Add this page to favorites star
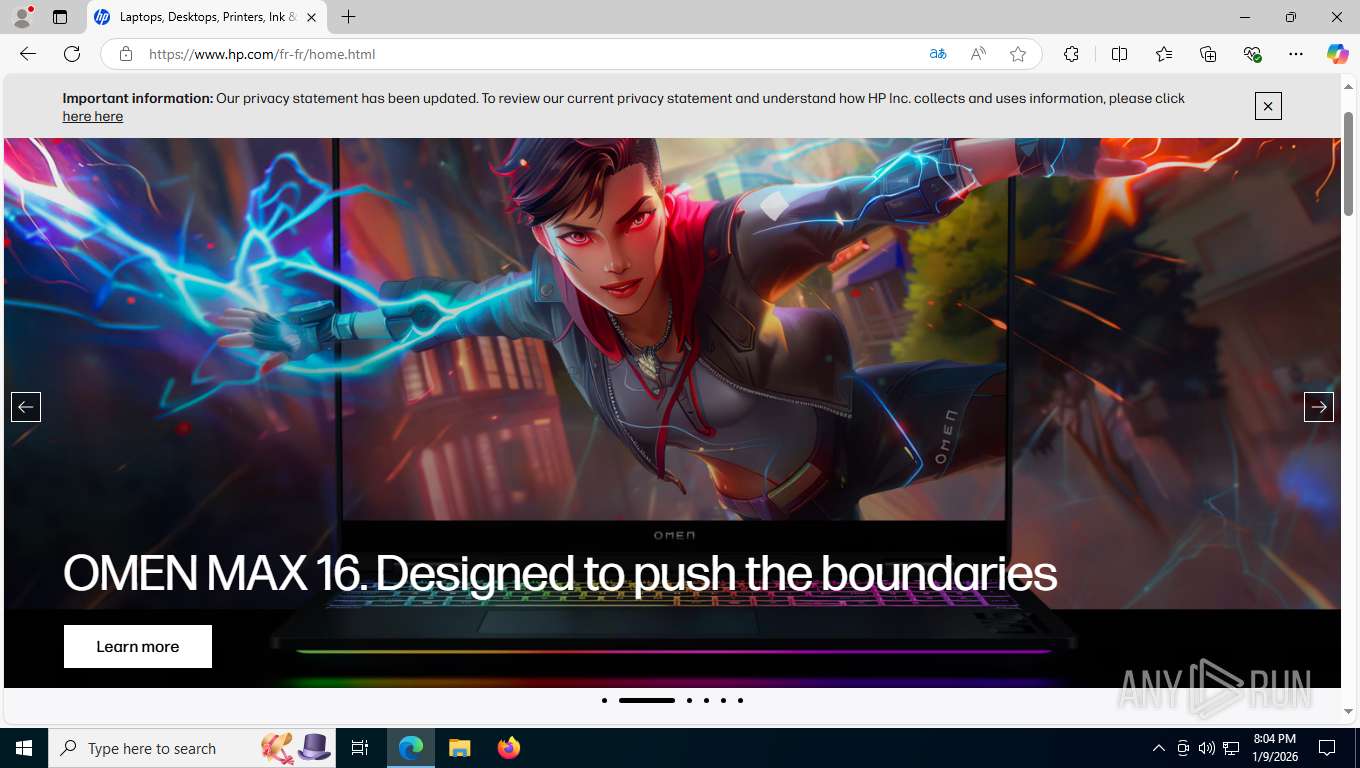Viewport: 1360px width, 768px height. click(1018, 54)
